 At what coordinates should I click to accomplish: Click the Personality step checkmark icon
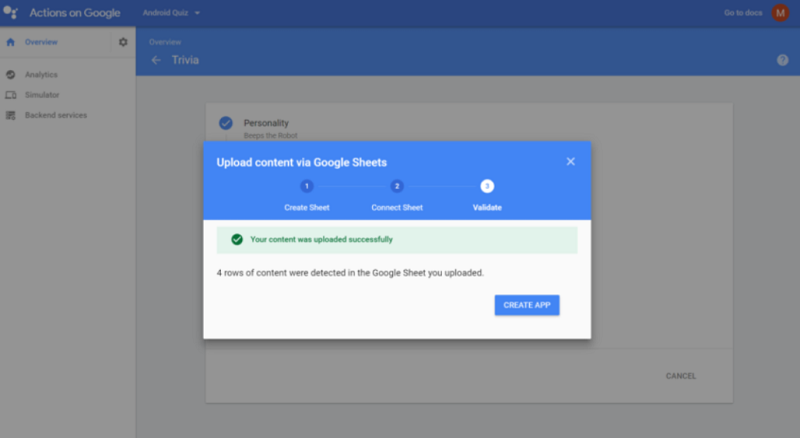[226, 123]
